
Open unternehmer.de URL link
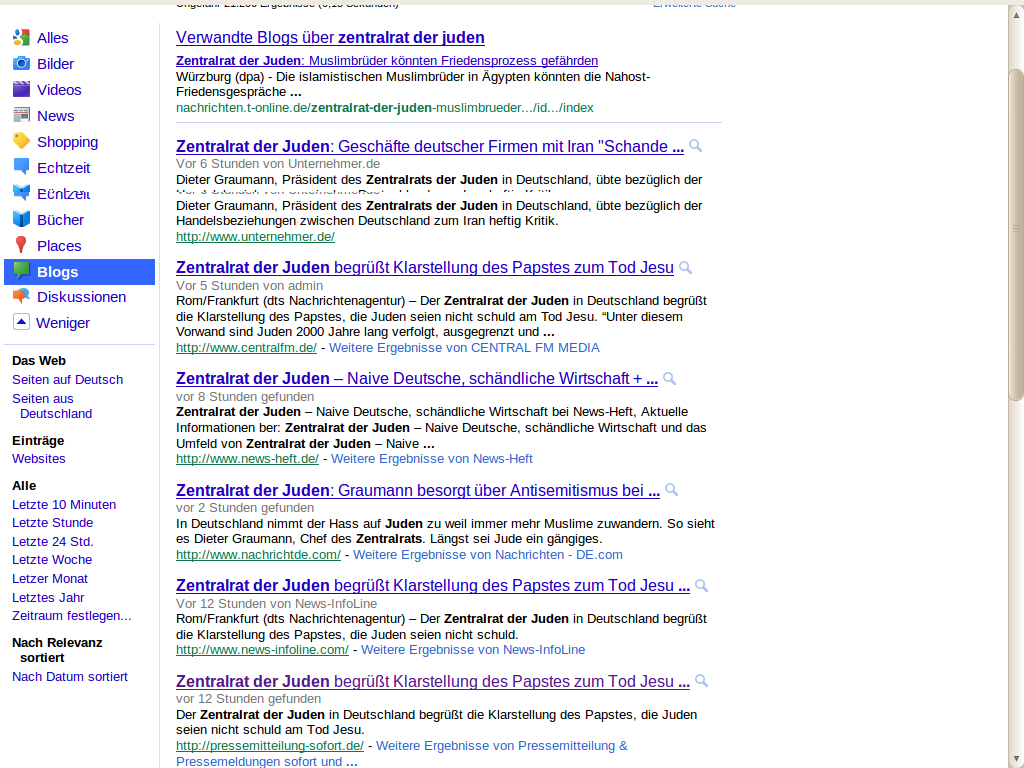(255, 236)
